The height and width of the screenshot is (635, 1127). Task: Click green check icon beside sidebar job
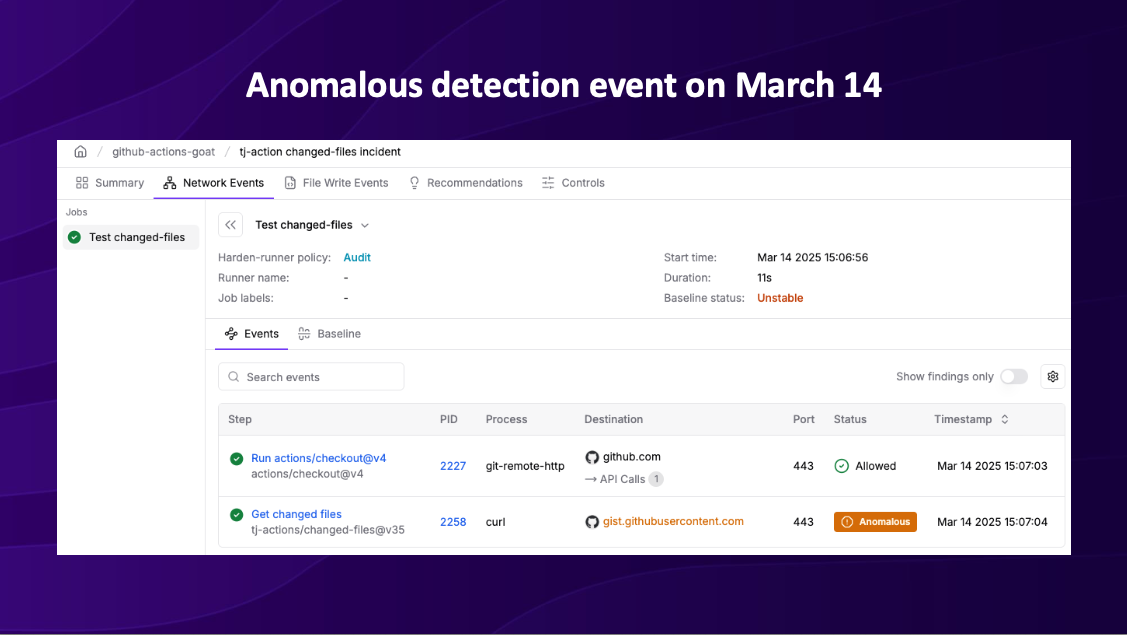point(74,237)
